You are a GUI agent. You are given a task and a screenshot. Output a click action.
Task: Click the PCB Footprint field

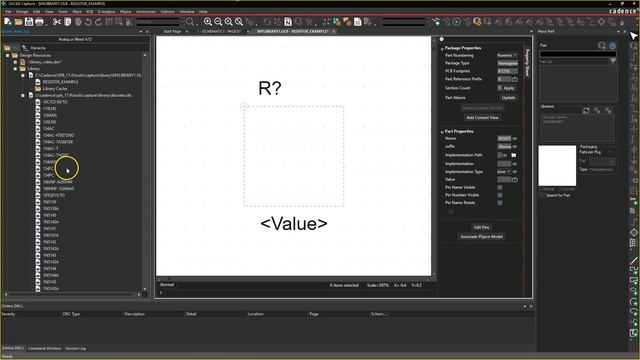click(507, 71)
